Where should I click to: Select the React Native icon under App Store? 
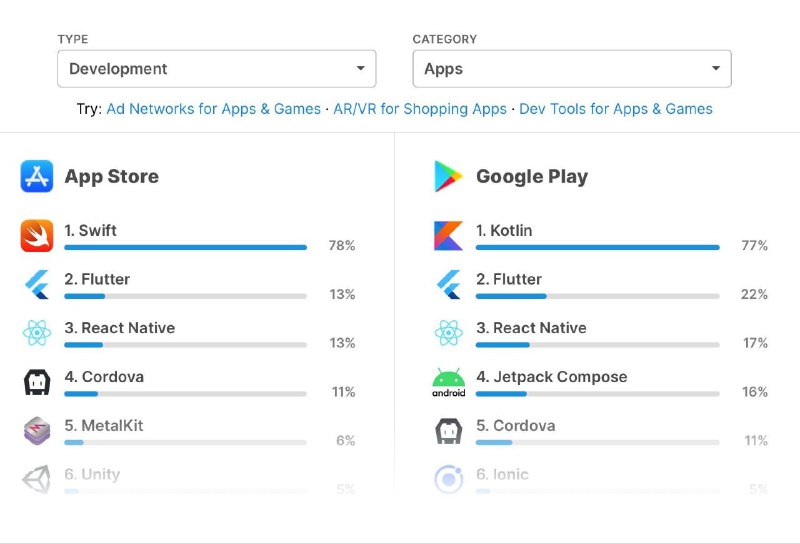[37, 333]
